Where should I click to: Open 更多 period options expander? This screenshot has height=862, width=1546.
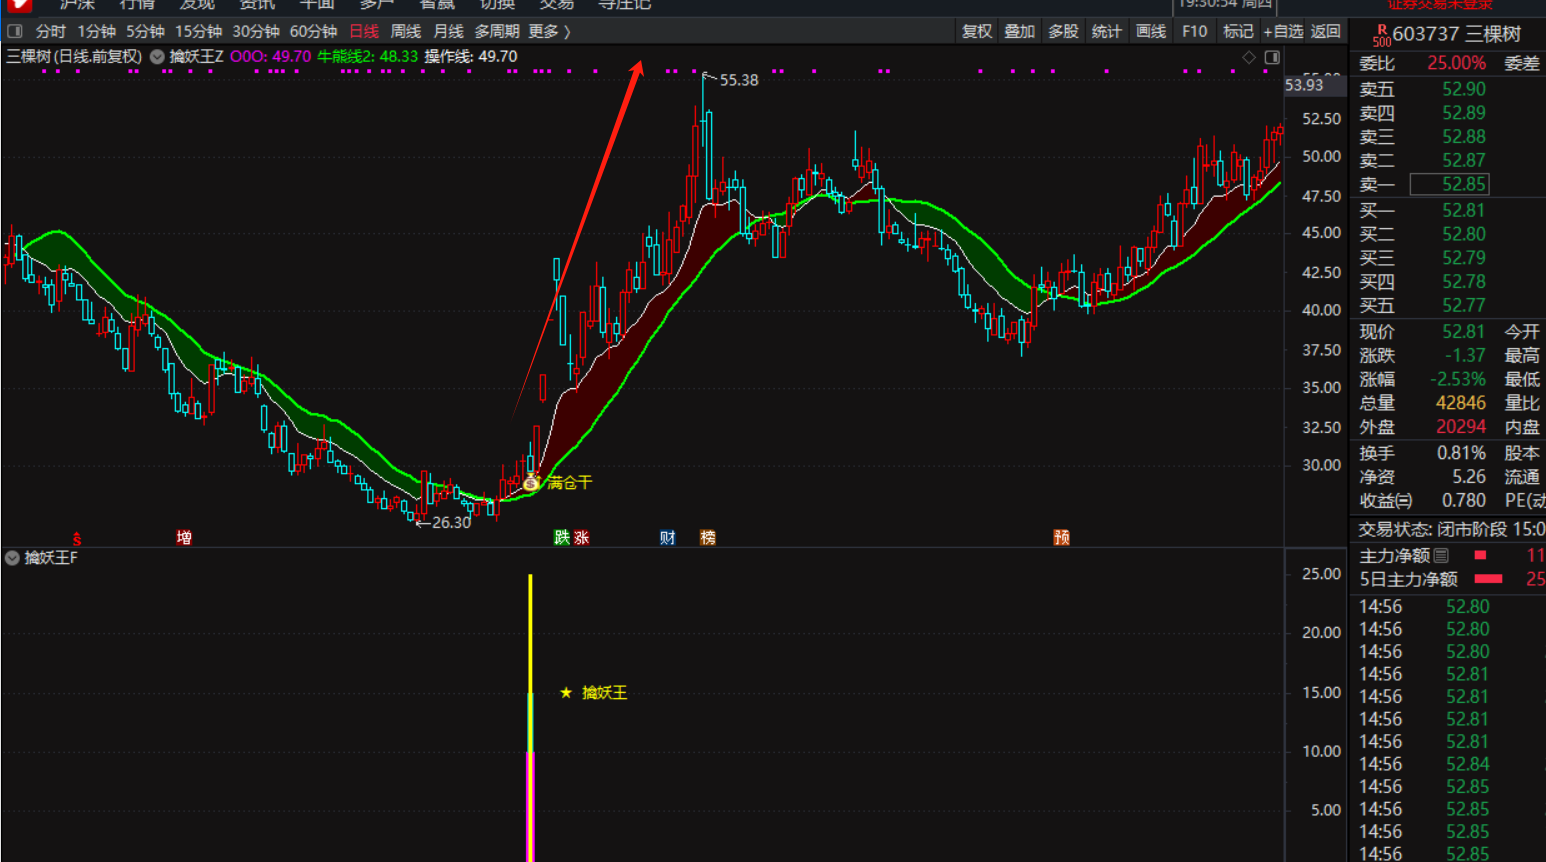coord(549,31)
